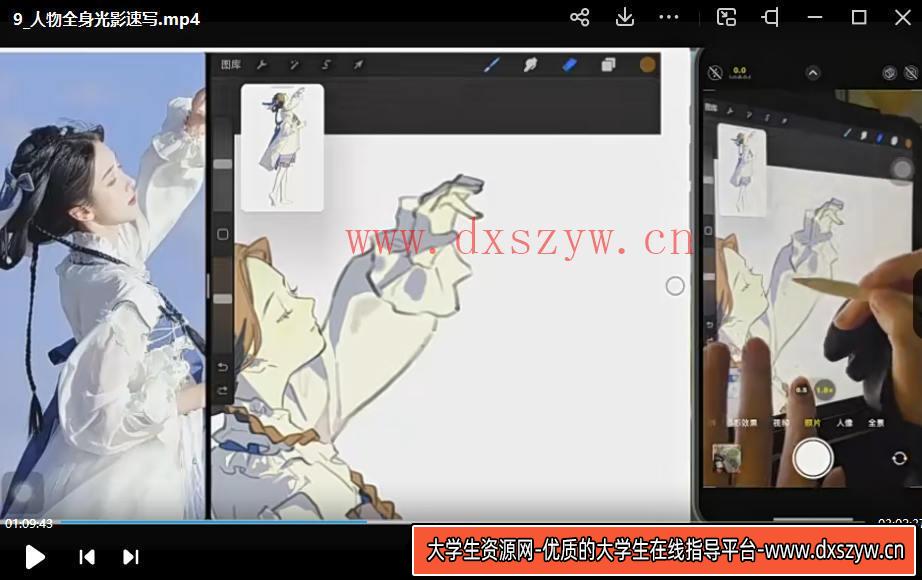Download the video with the download icon

tap(624, 17)
